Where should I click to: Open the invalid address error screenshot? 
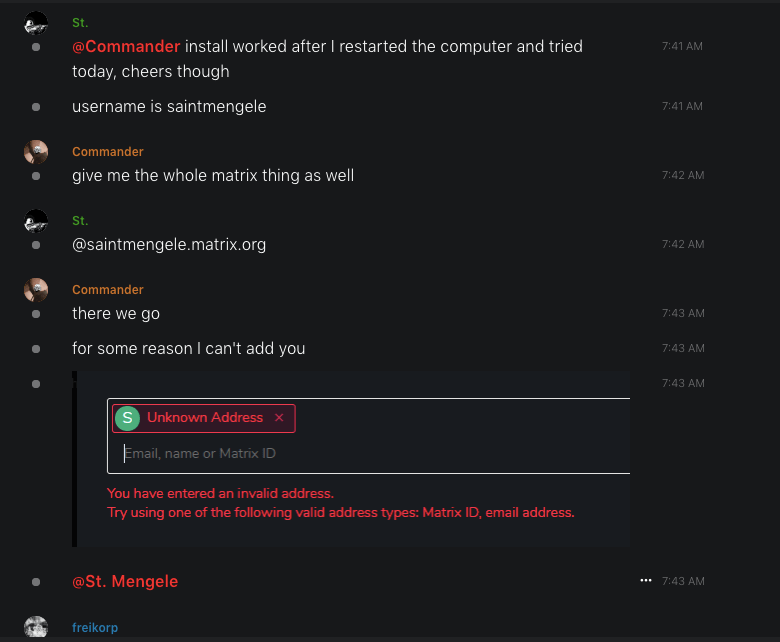[352, 459]
